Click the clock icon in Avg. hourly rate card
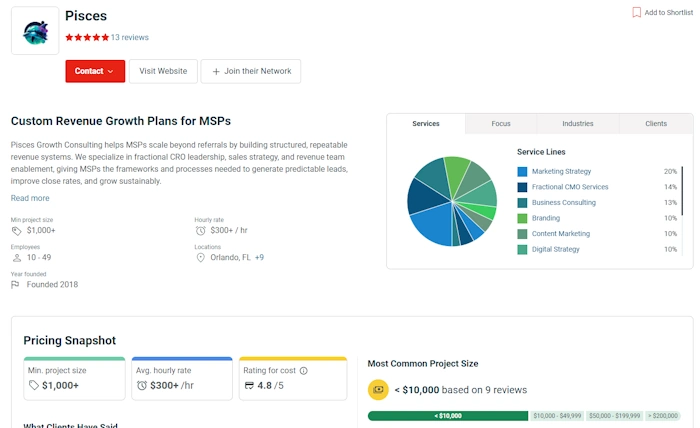The width and height of the screenshot is (700, 428). [142, 385]
